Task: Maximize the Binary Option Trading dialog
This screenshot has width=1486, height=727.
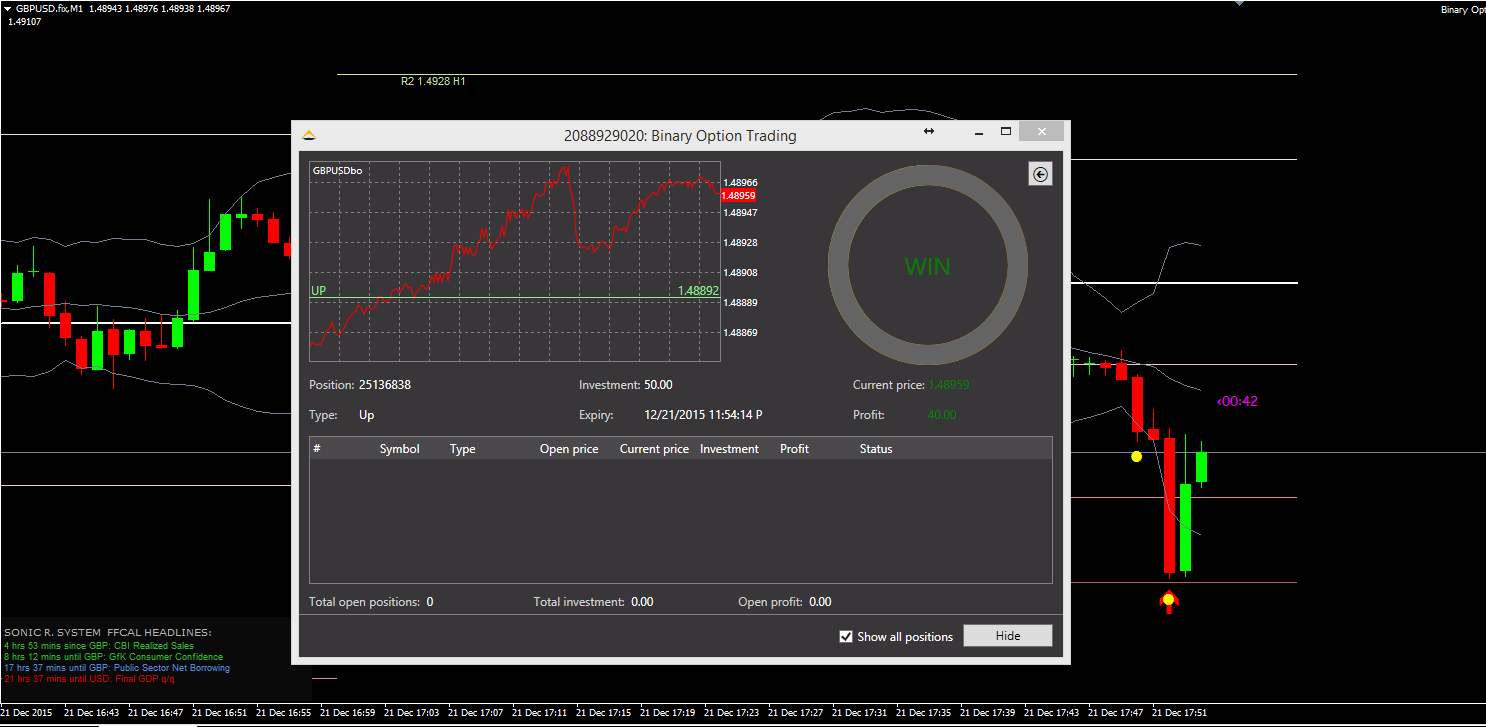Action: tap(1006, 131)
